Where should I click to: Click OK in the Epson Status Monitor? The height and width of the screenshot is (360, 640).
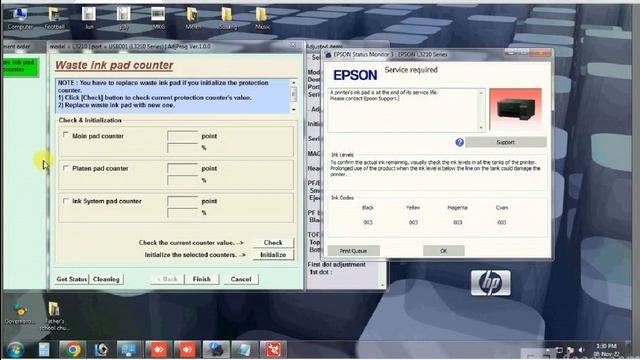pos(444,251)
